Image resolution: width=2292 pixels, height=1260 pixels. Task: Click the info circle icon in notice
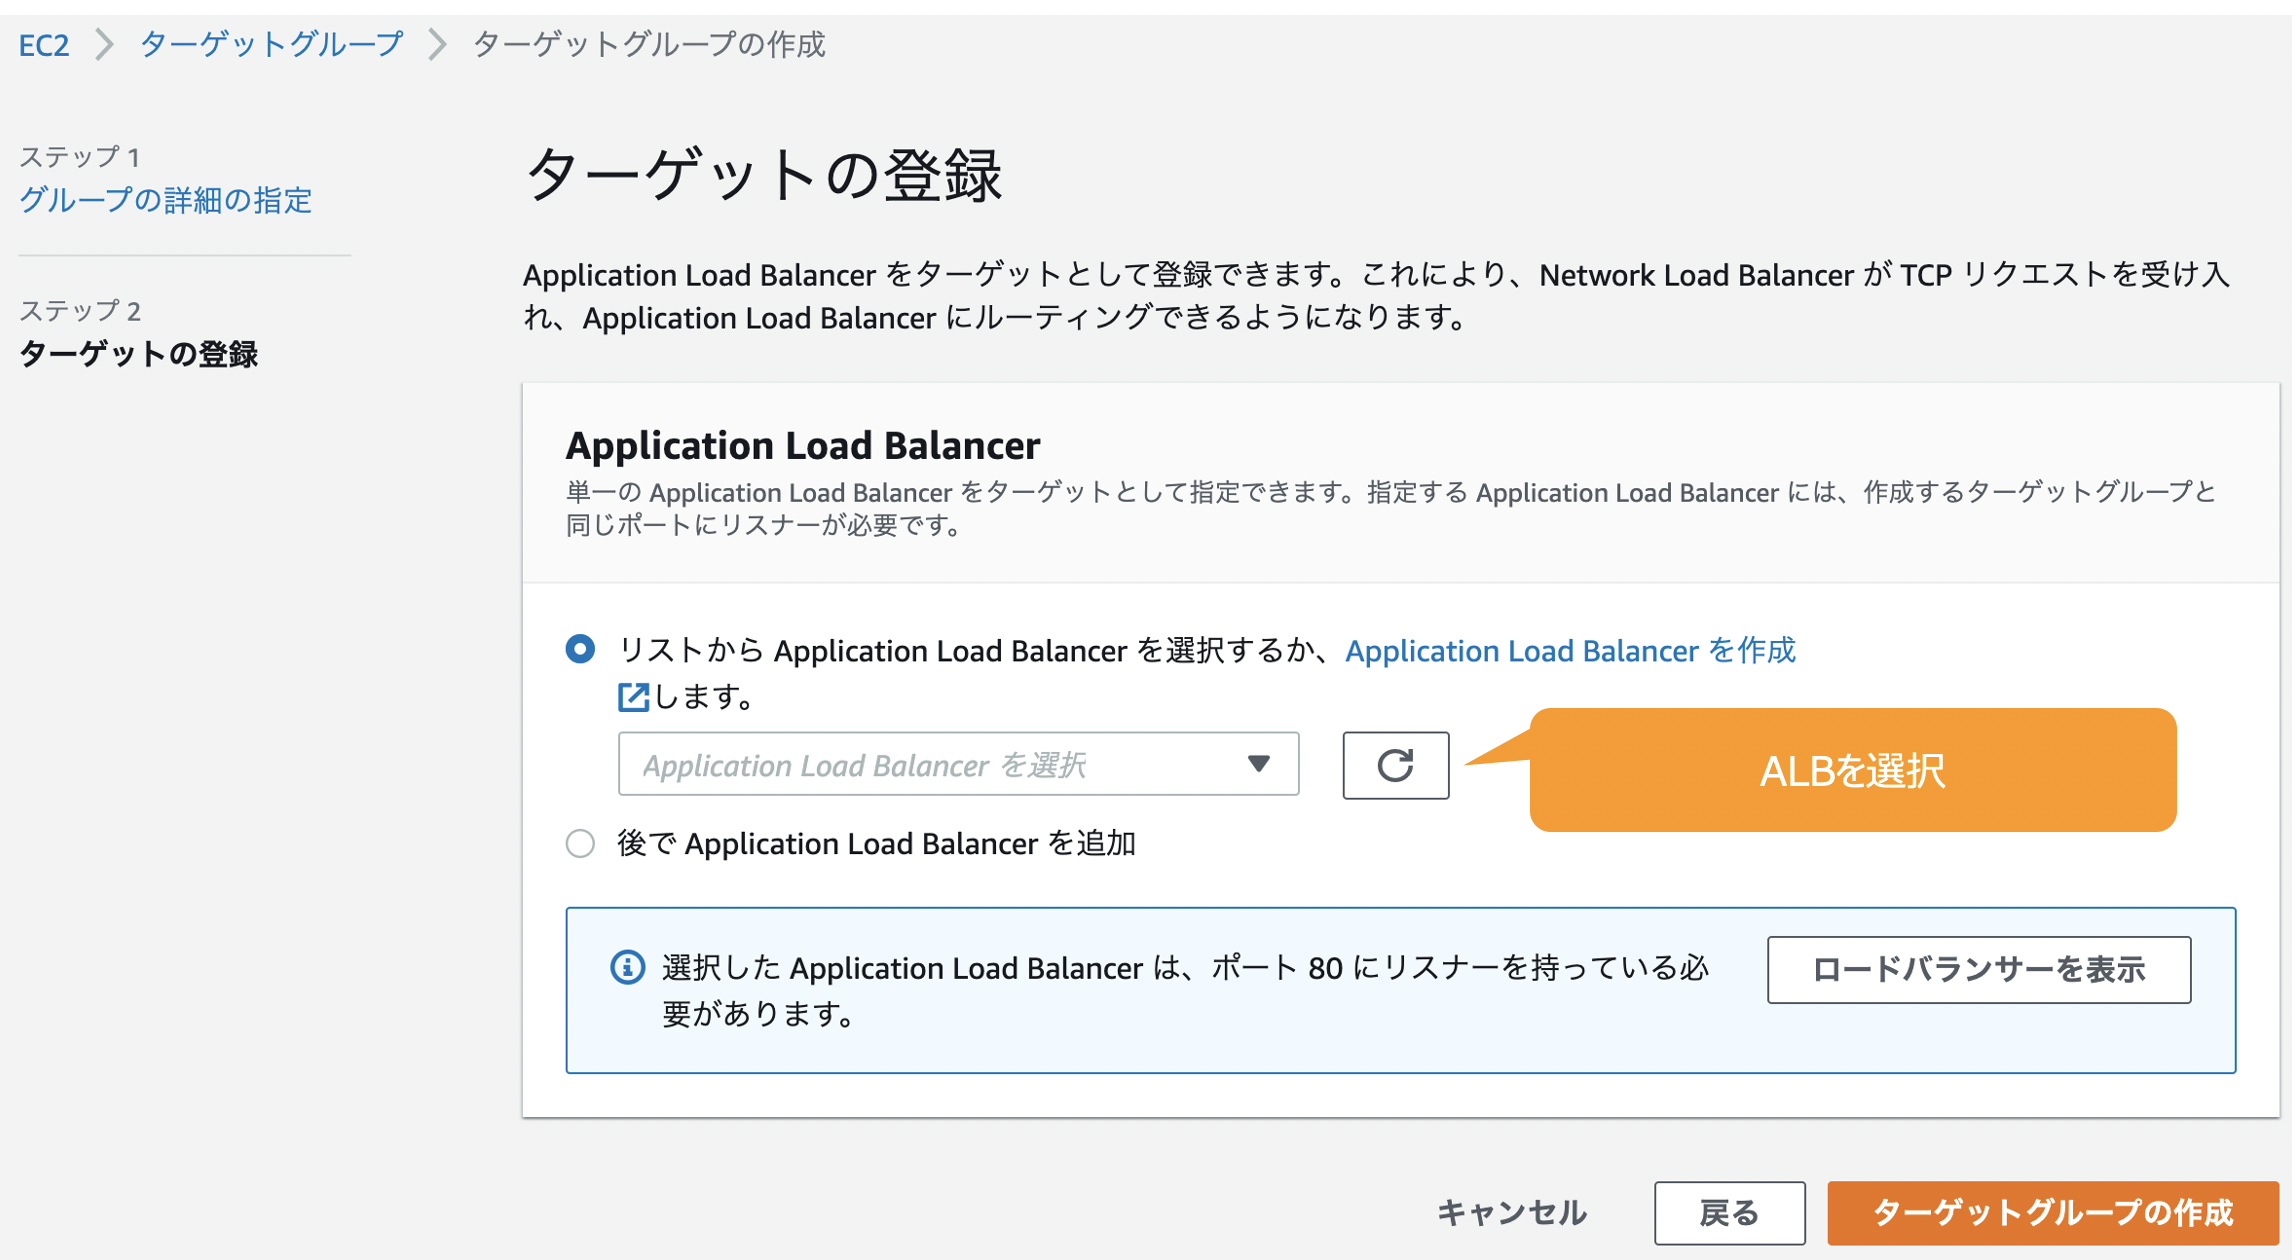coord(627,967)
